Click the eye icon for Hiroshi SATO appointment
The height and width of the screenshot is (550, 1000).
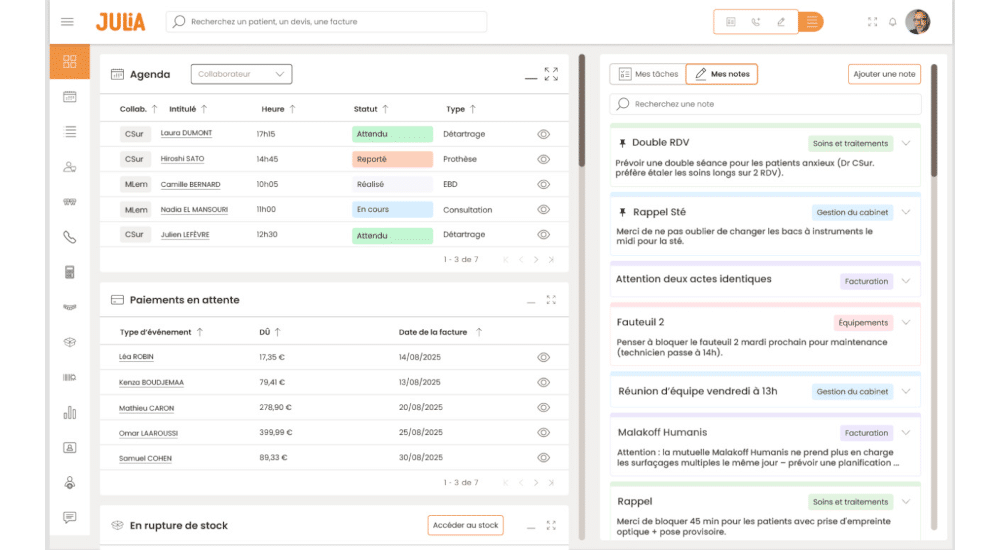[544, 159]
